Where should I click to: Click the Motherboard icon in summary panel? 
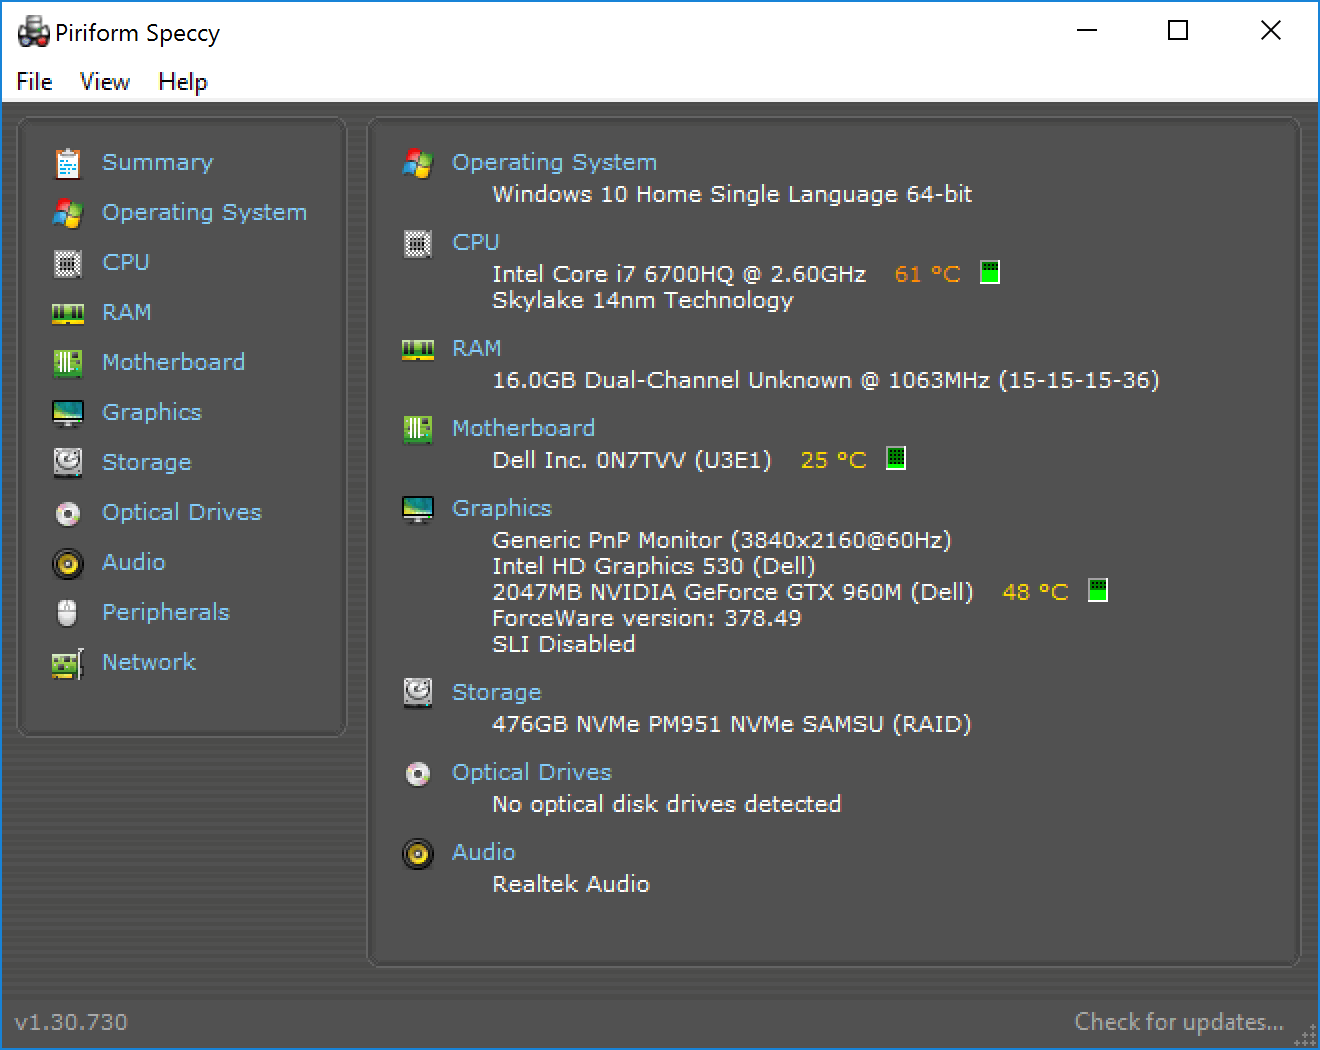pyautogui.click(x=417, y=429)
